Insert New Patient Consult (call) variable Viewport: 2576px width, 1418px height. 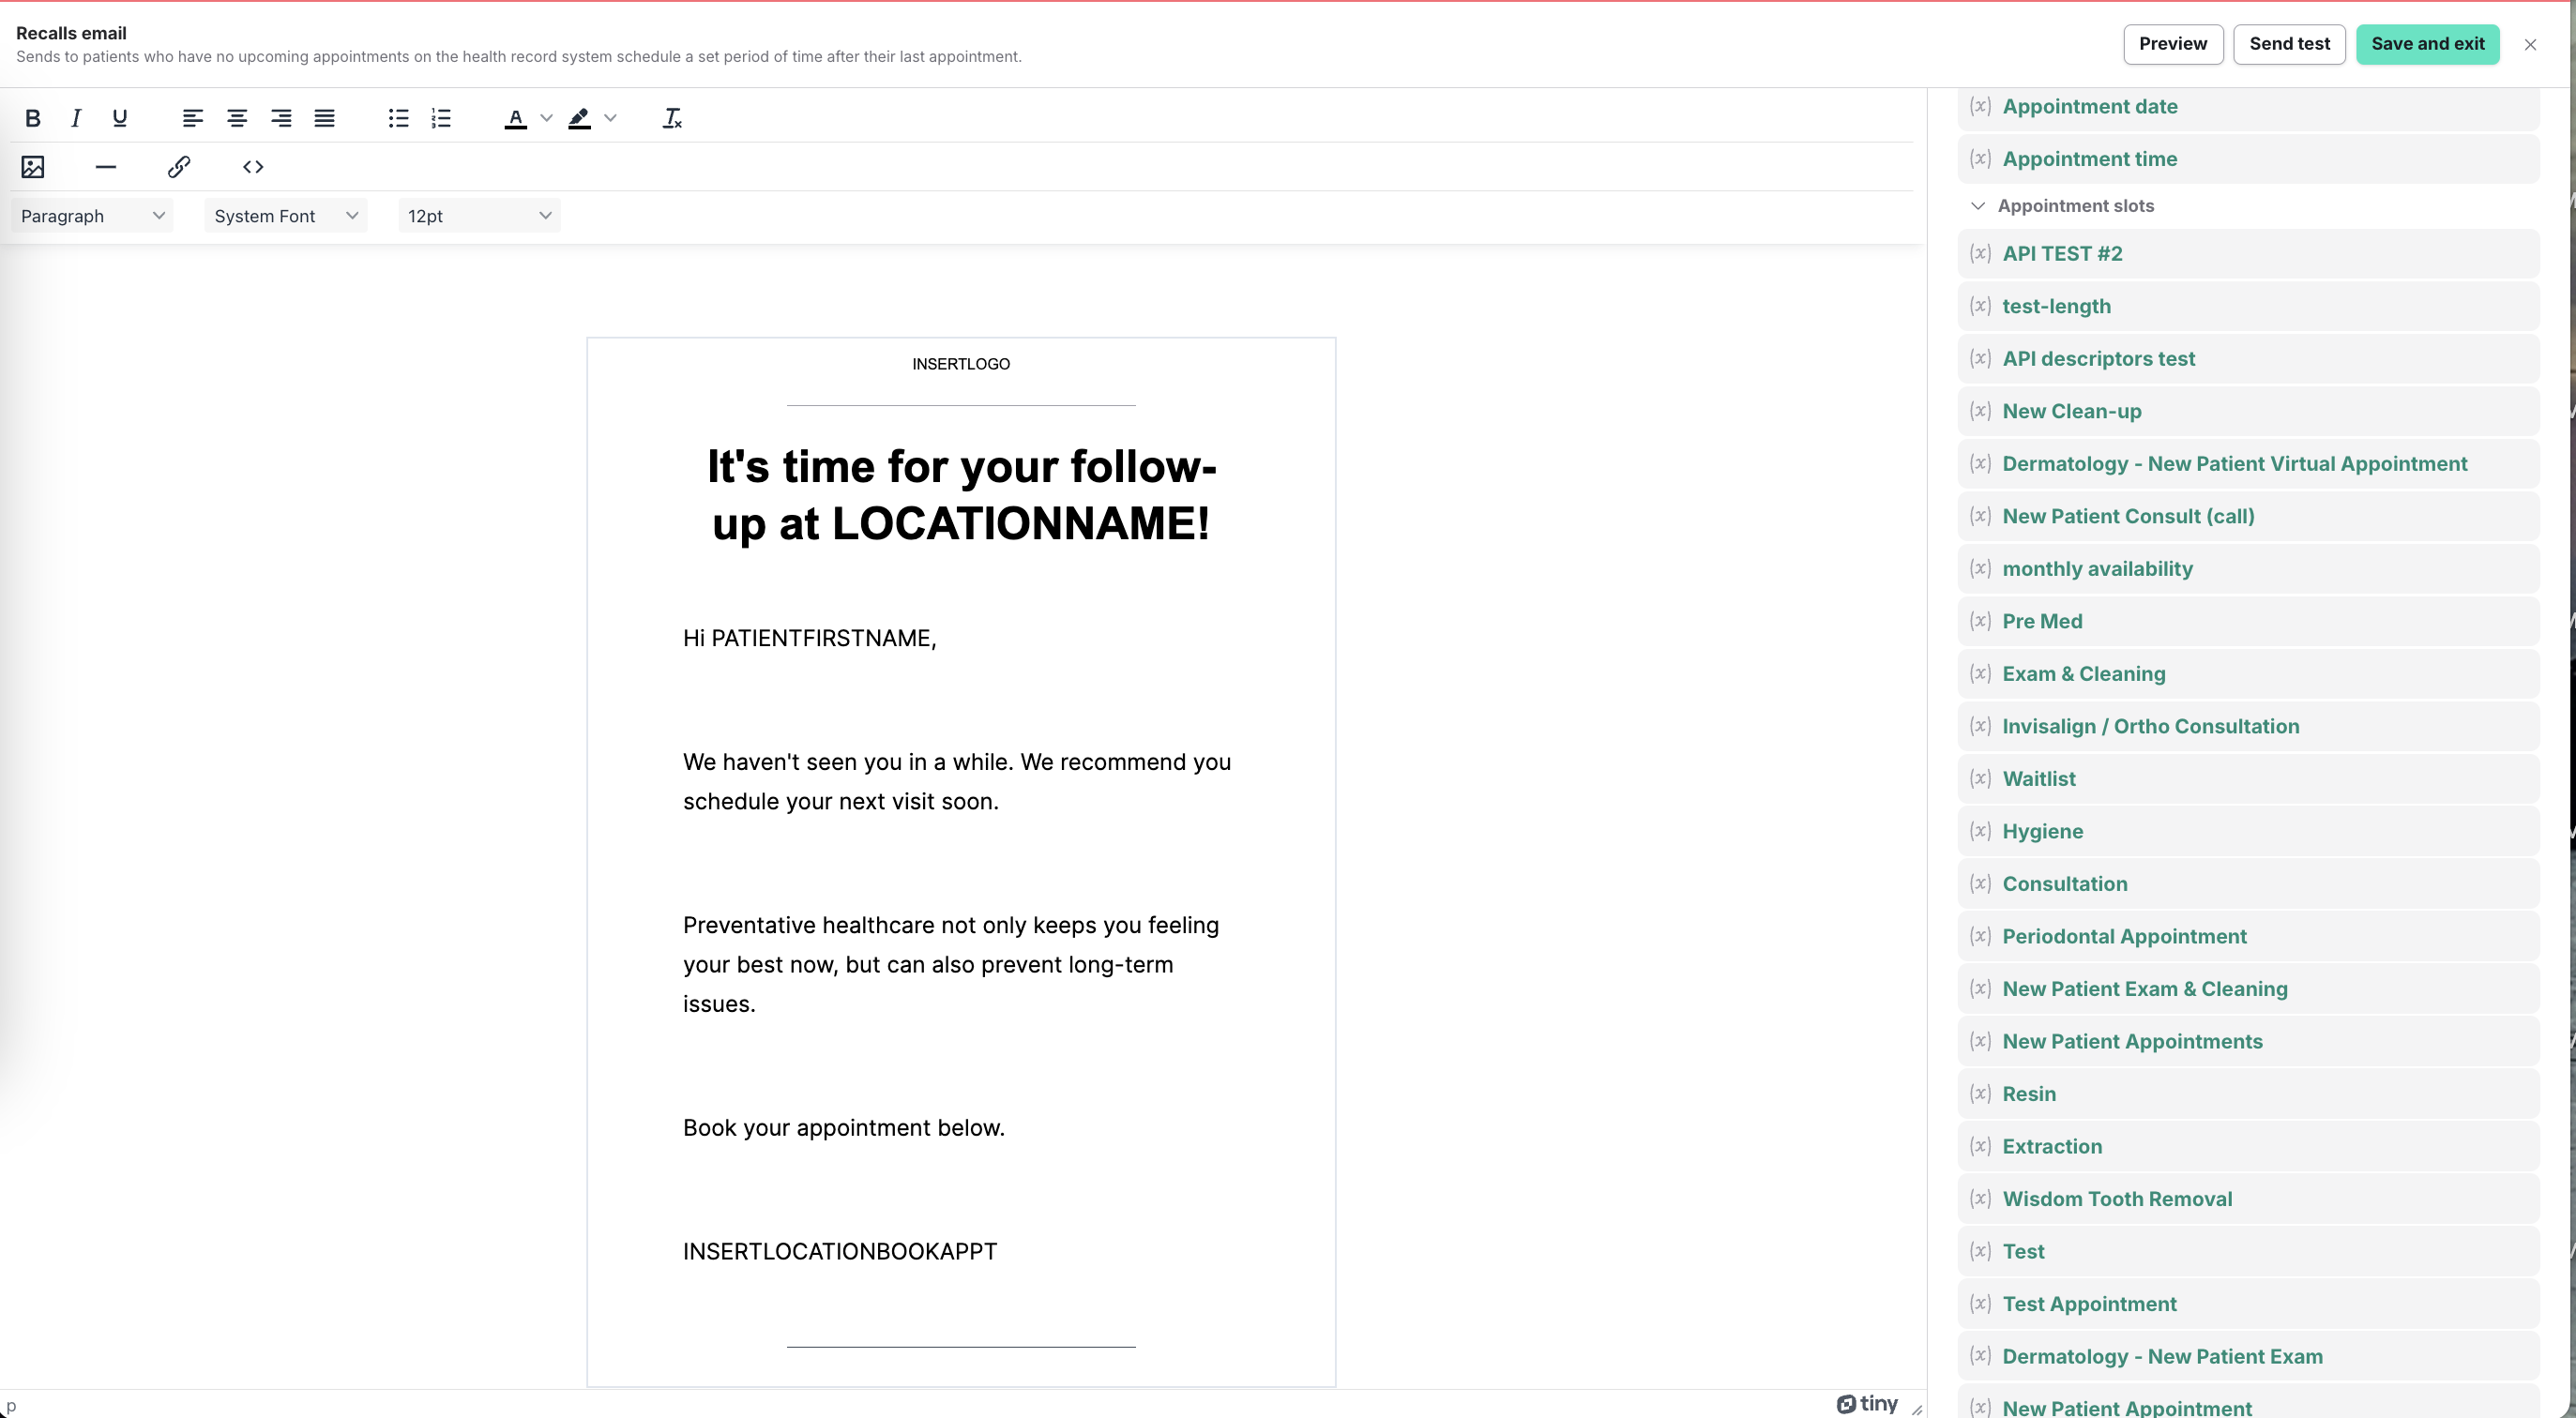pos(2248,516)
